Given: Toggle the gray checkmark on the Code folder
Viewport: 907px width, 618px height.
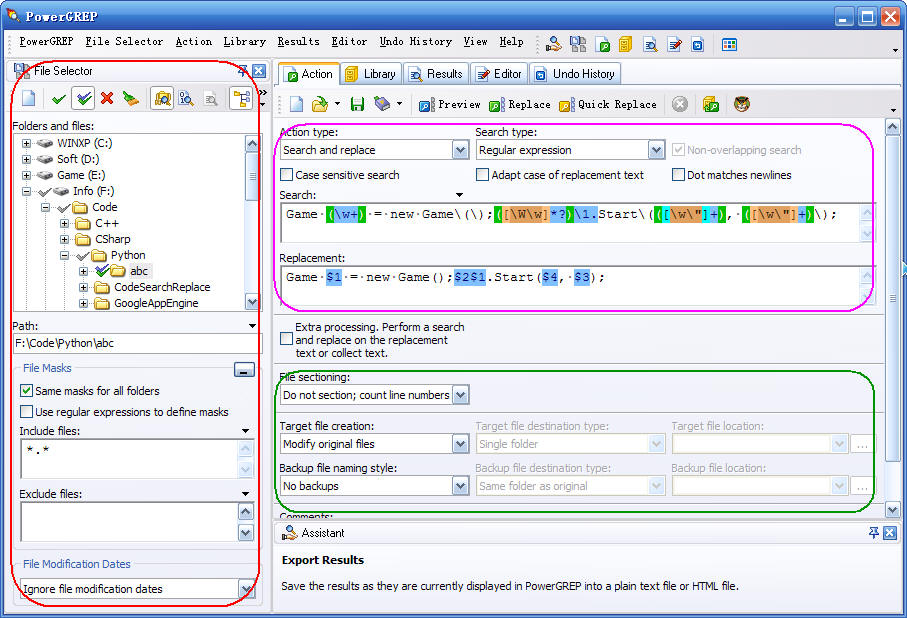Looking at the screenshot, I should click(x=64, y=207).
